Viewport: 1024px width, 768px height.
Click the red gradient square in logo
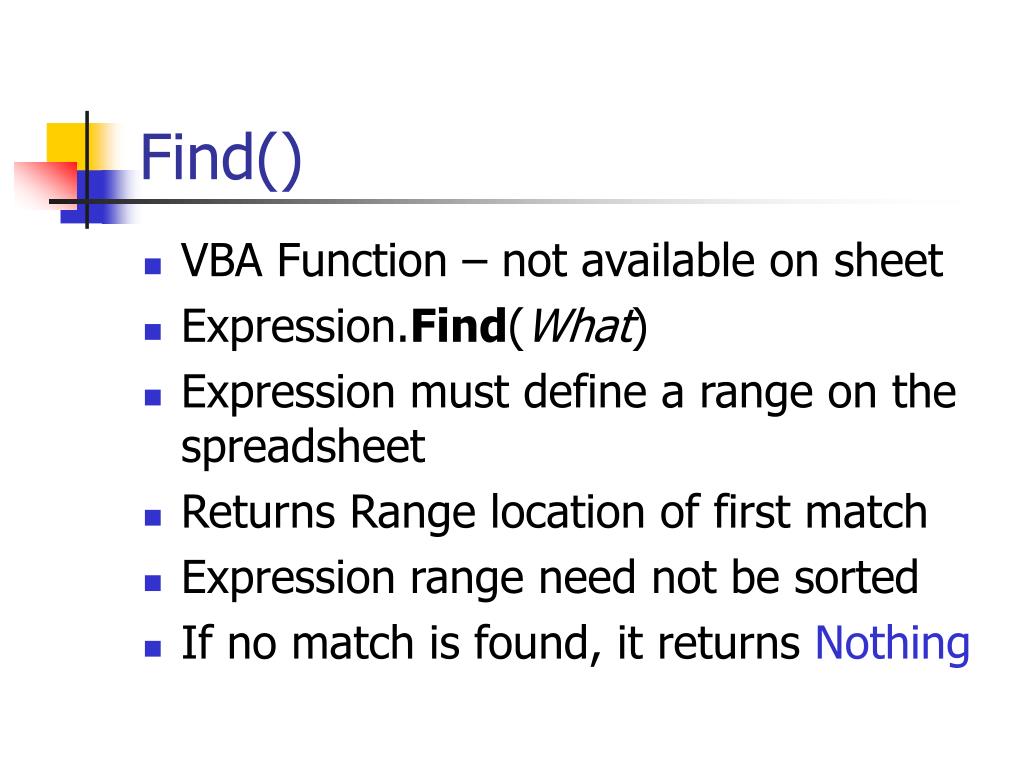[46, 184]
